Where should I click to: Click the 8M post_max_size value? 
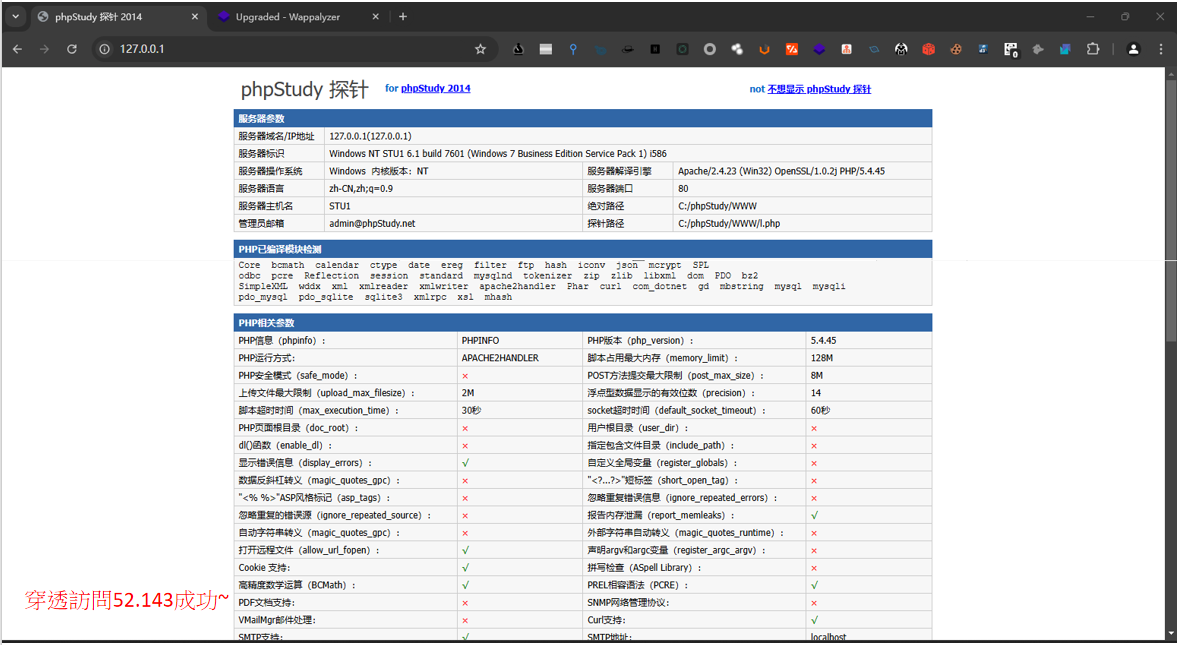click(817, 375)
